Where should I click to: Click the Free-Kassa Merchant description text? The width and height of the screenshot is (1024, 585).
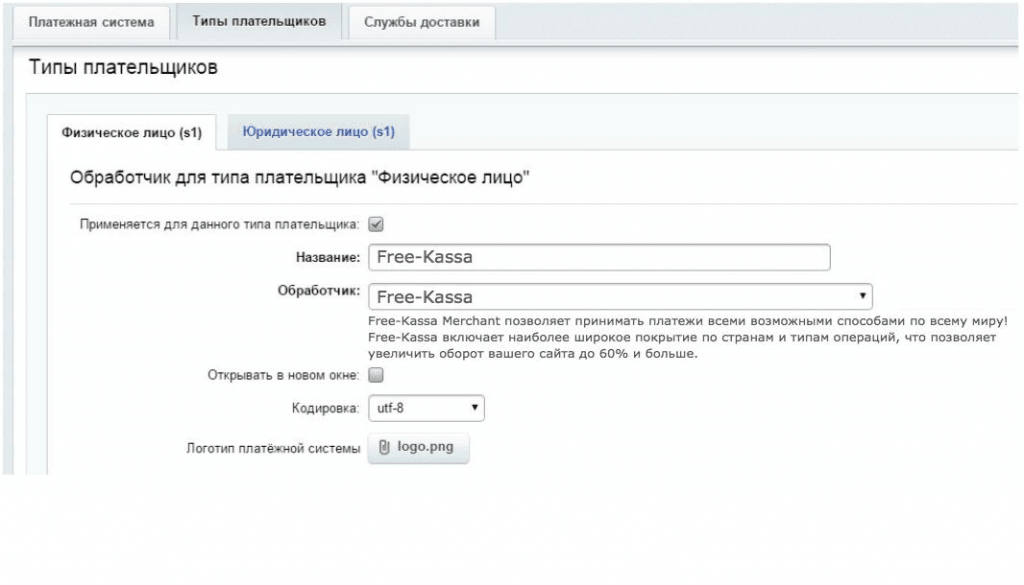point(688,338)
